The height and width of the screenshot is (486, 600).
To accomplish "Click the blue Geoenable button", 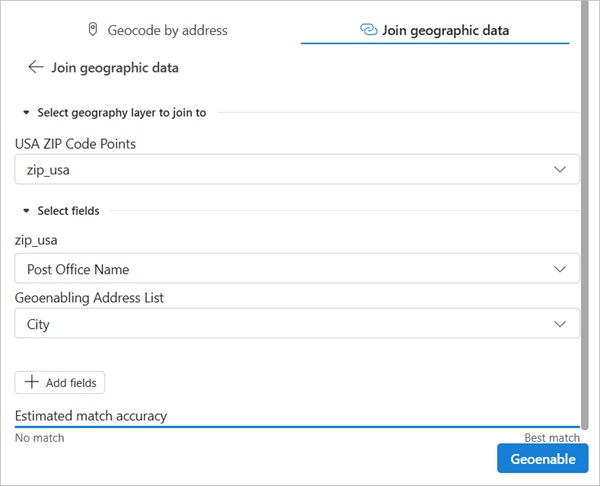I will 542,459.
